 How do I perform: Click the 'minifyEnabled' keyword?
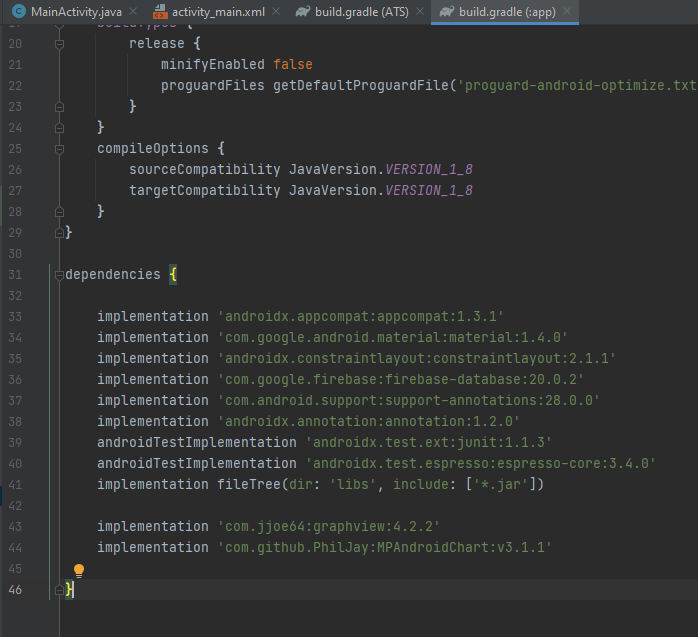tap(212, 65)
